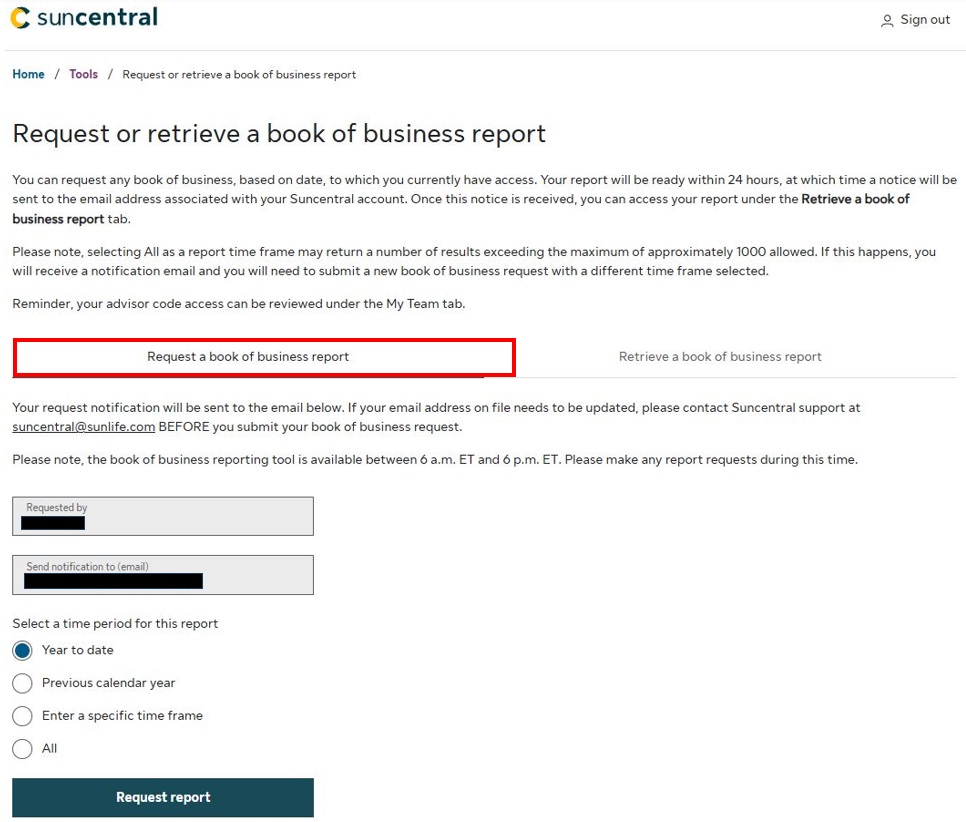Switch to Request a book of business report tab
Image resolution: width=966 pixels, height=822 pixels.
click(x=248, y=357)
